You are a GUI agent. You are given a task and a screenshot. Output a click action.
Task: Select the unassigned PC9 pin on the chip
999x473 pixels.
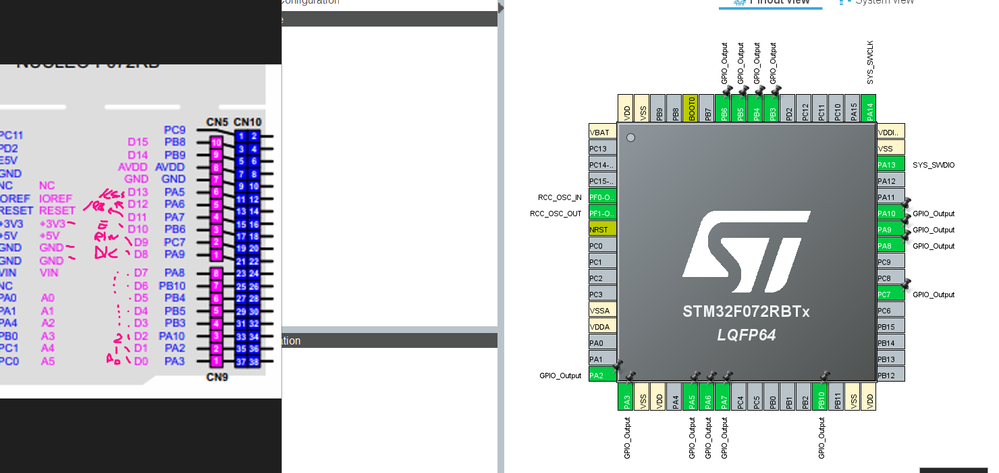[891, 262]
